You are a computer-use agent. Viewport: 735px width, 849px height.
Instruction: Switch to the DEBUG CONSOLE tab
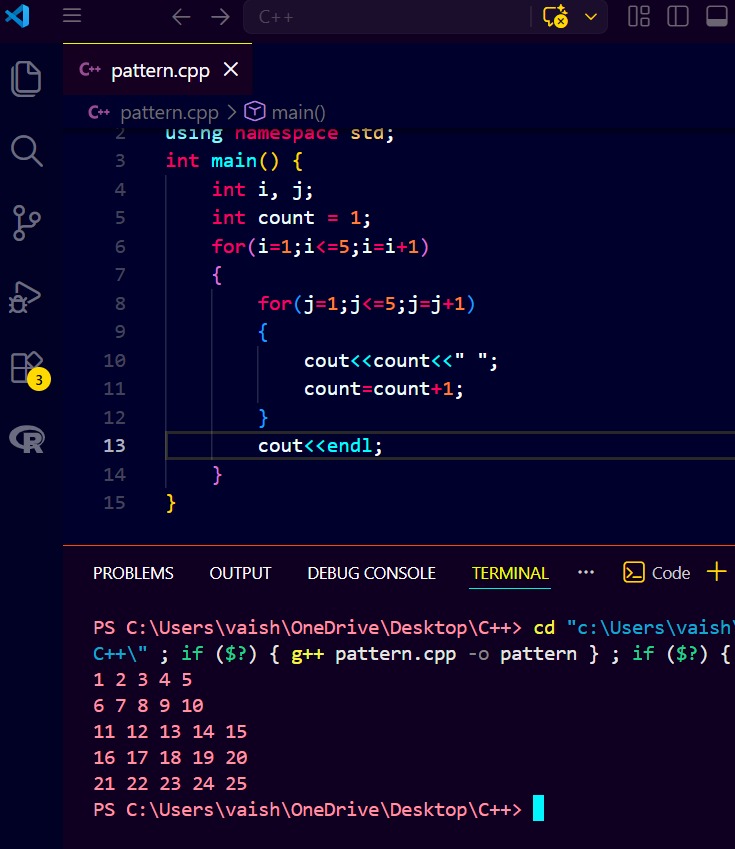point(372,573)
